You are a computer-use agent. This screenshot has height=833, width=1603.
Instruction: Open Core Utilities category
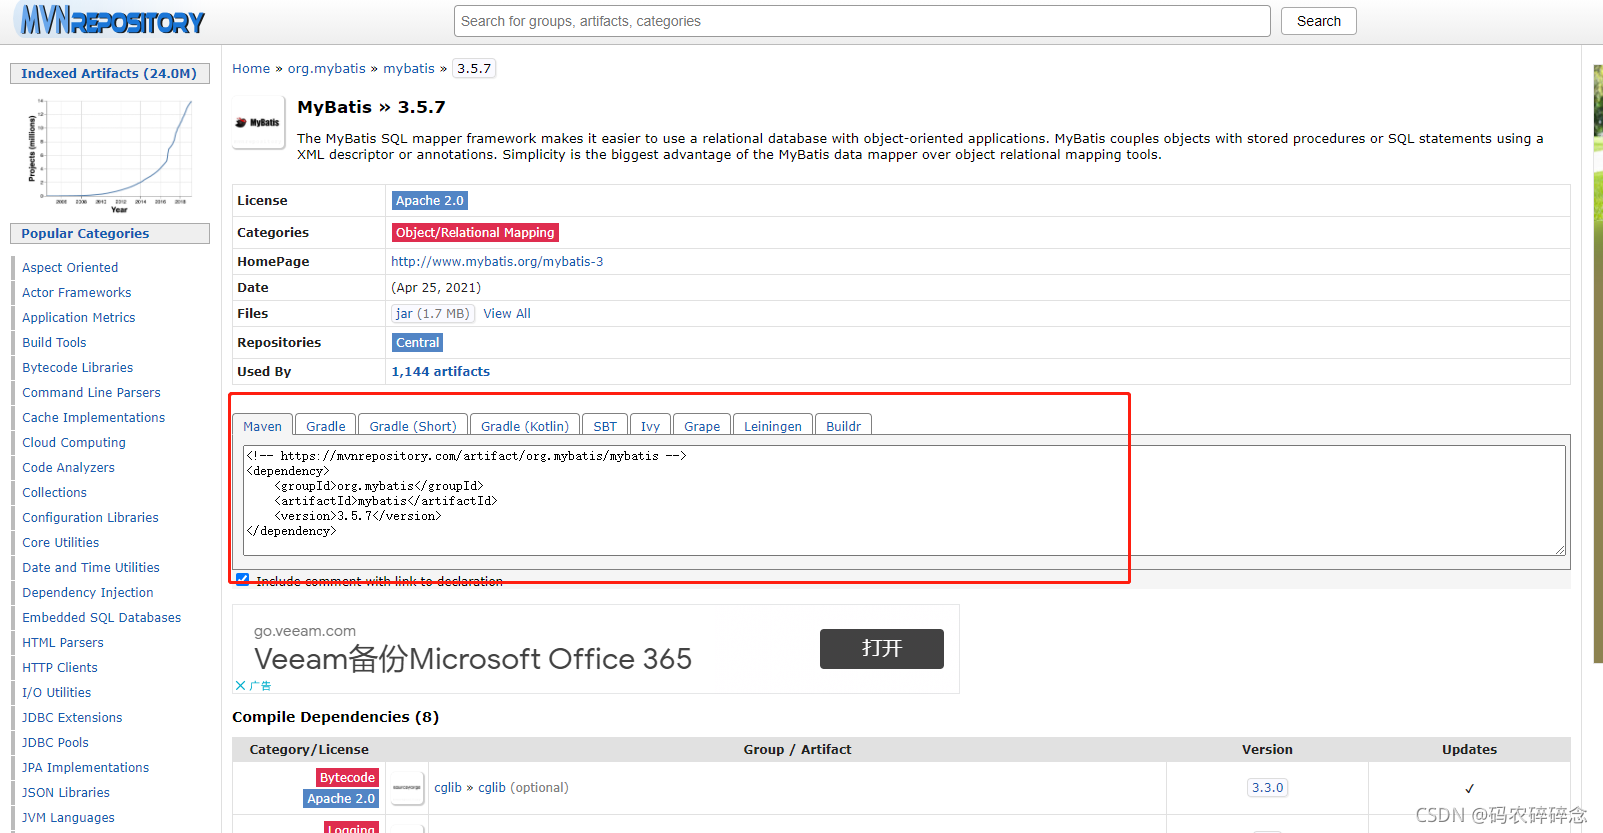click(61, 542)
